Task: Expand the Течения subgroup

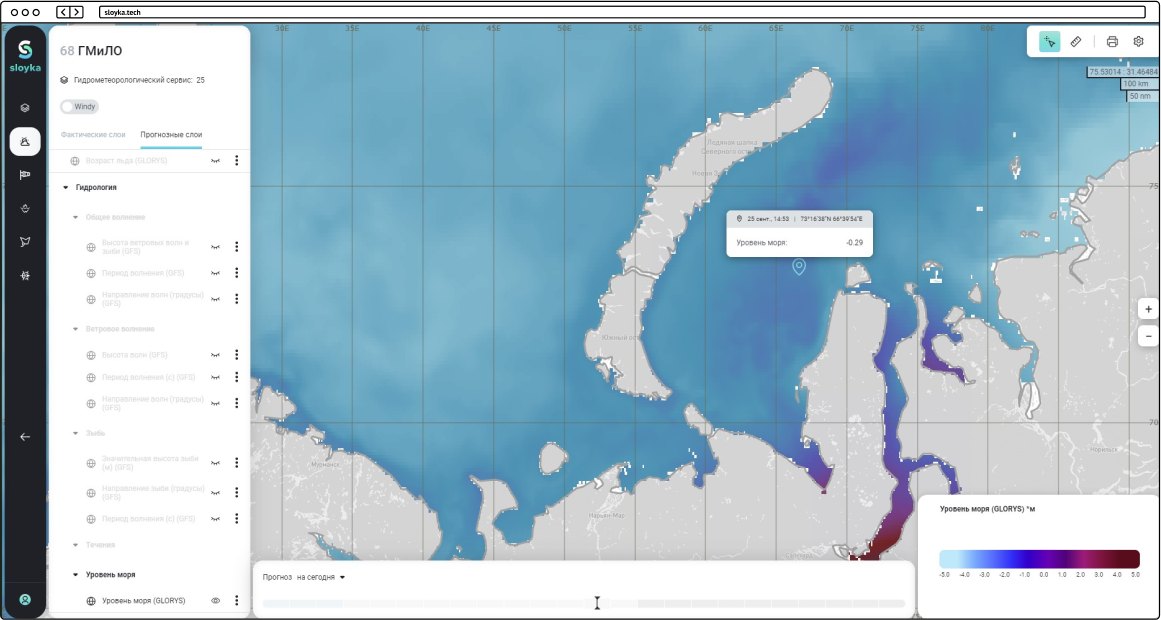Action: [75, 545]
